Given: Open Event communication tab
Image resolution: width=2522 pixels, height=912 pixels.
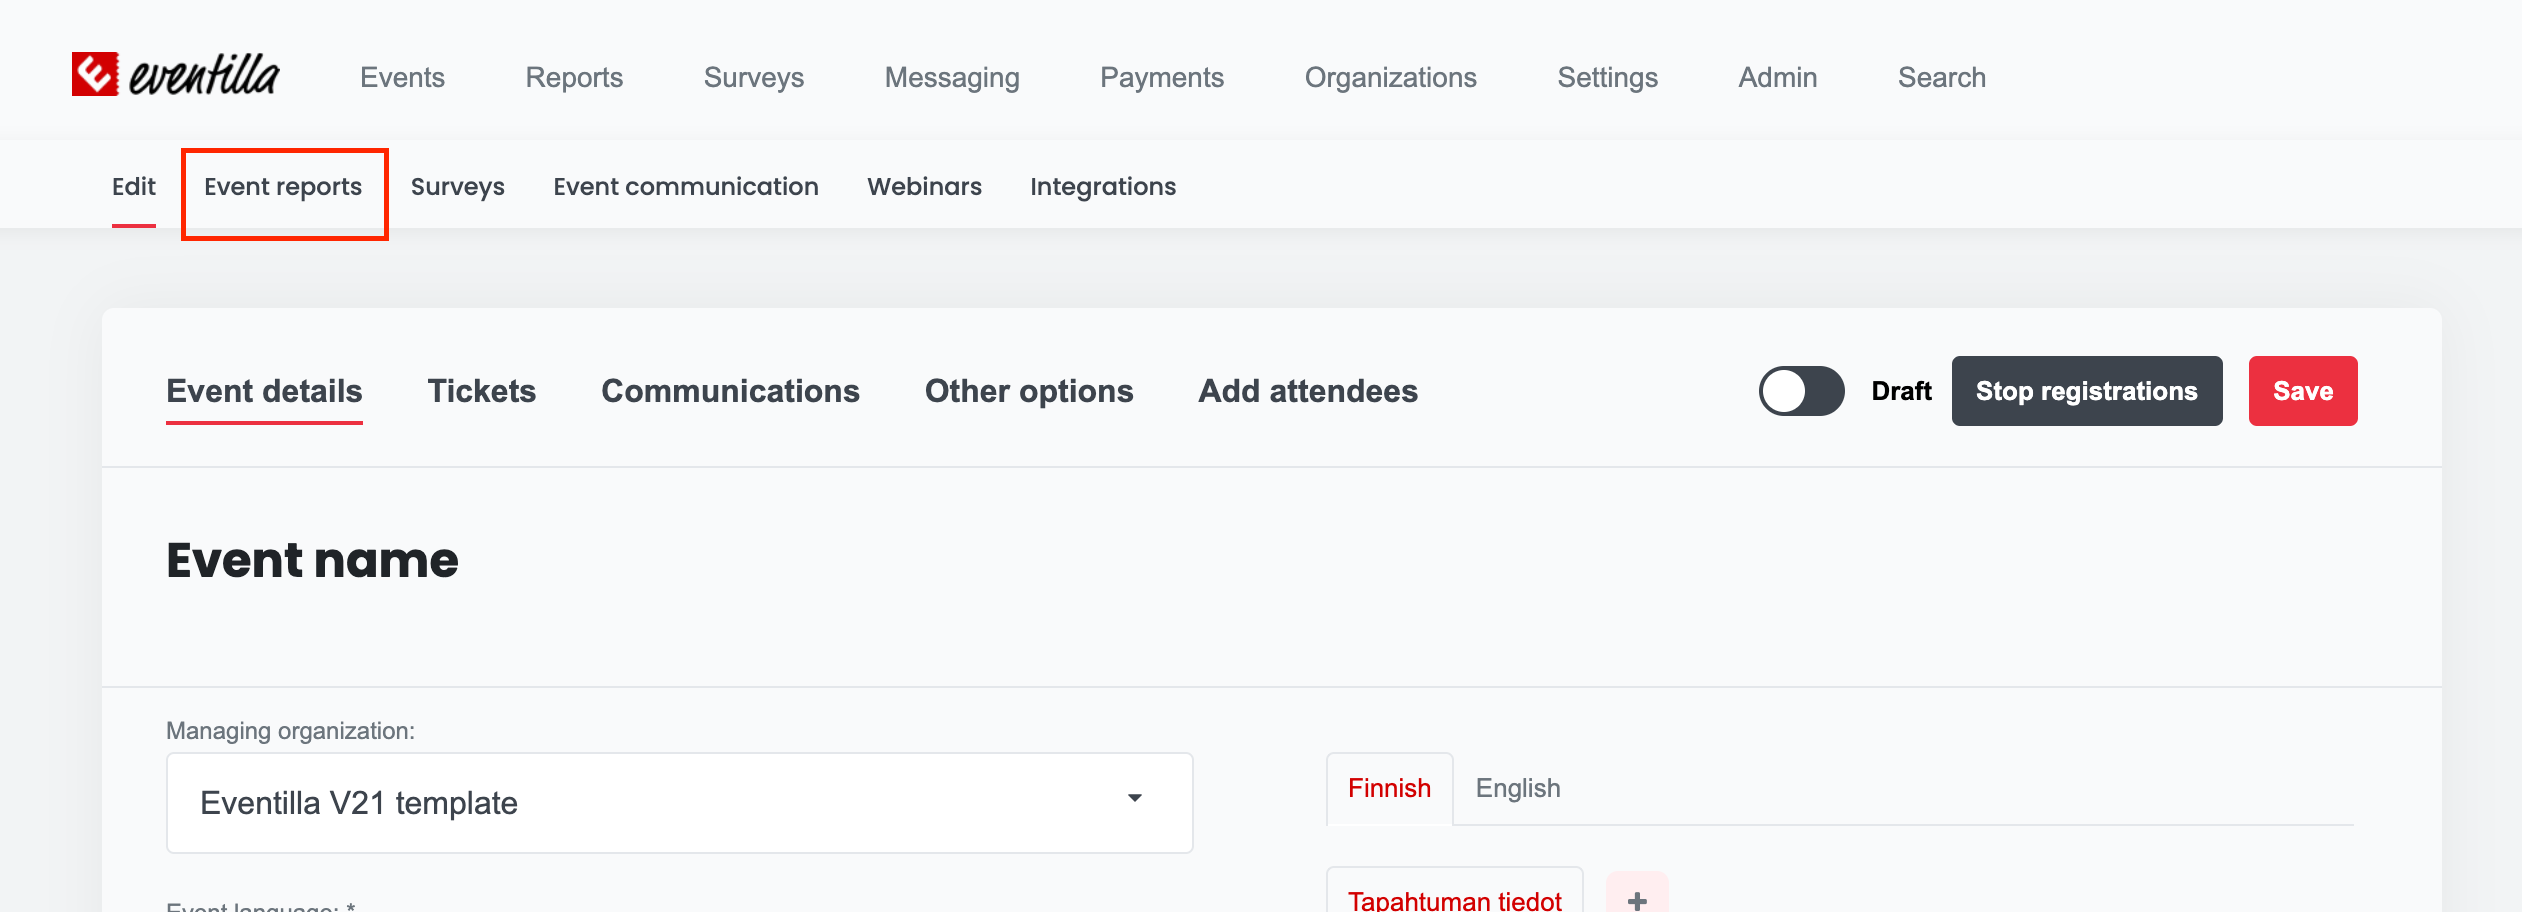Looking at the screenshot, I should 686,187.
